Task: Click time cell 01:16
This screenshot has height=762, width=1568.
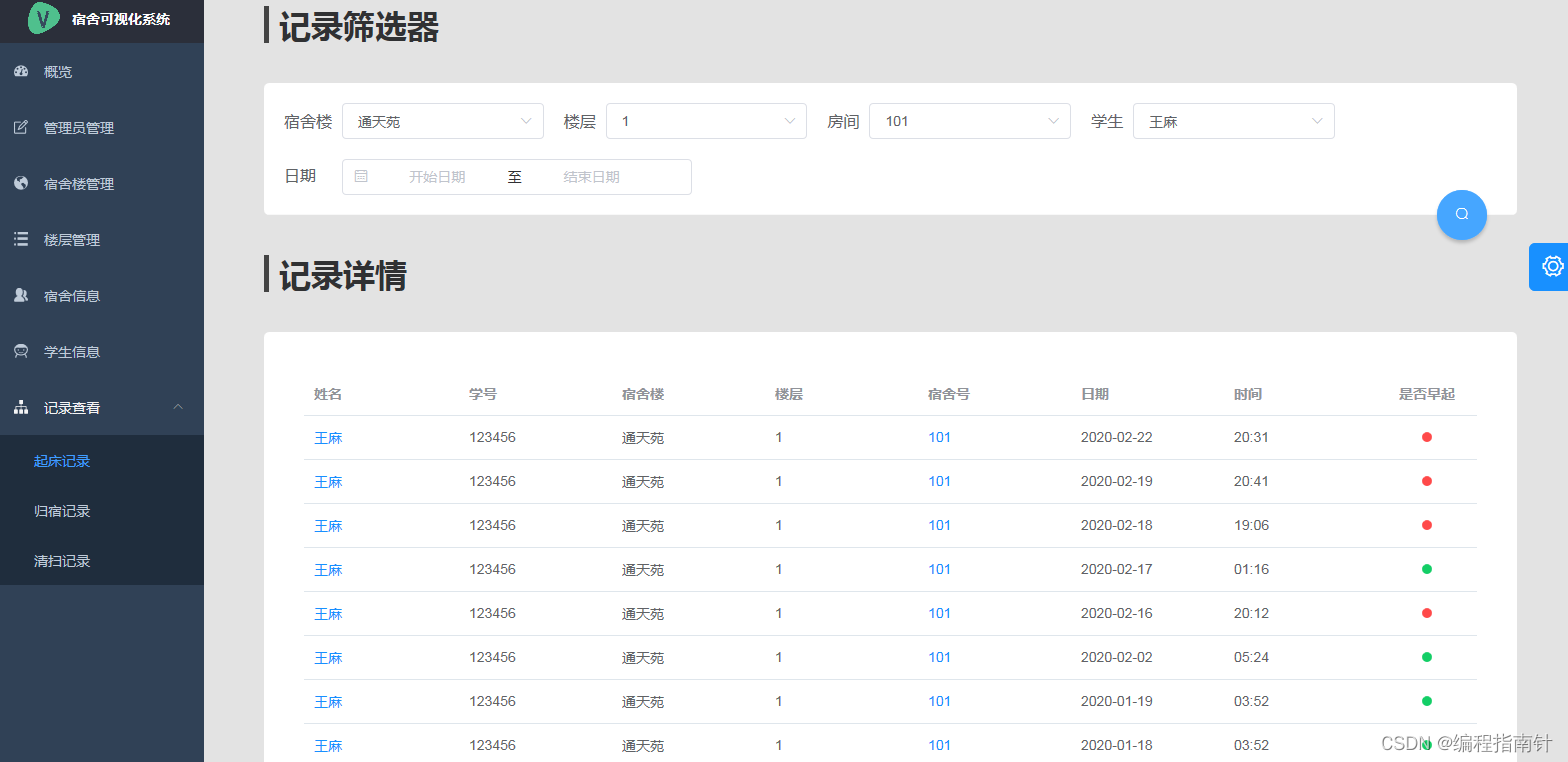Action: (x=1251, y=569)
